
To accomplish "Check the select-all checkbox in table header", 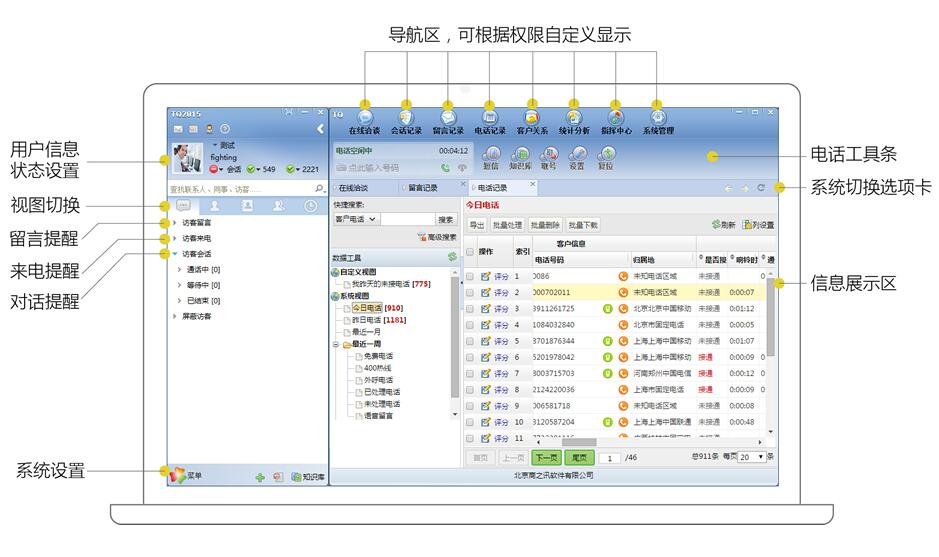I will (x=471, y=251).
